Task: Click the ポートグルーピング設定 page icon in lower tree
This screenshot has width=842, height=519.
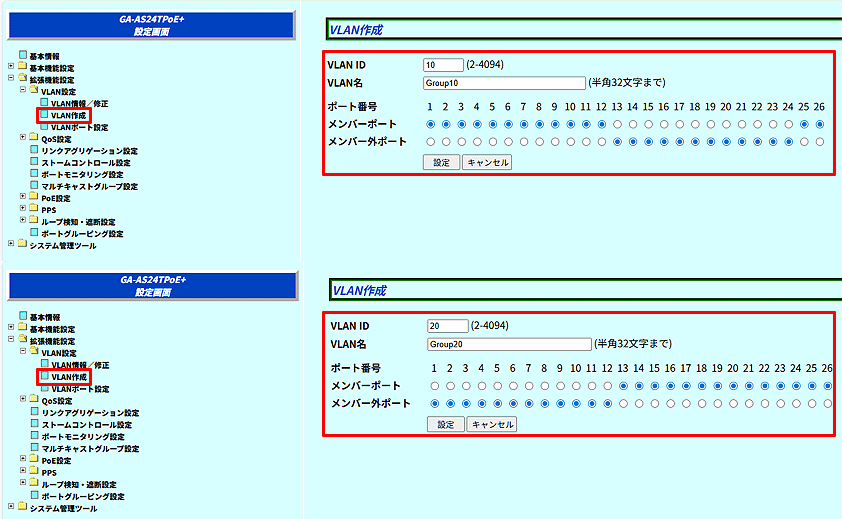Action: (34, 496)
